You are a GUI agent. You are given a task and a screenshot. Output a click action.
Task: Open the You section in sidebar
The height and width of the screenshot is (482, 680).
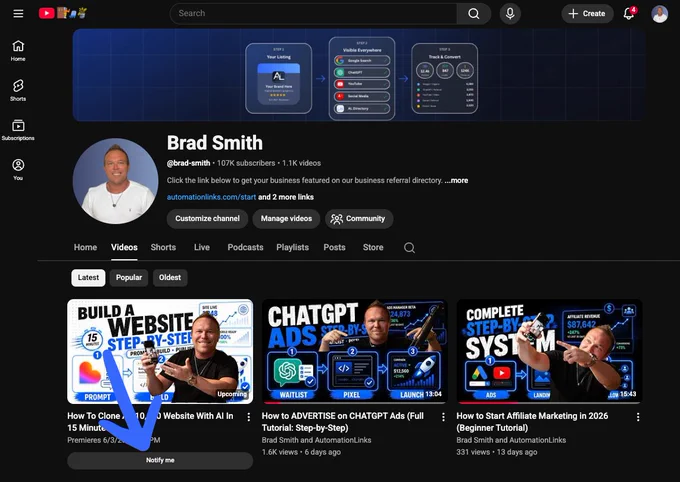point(18,170)
